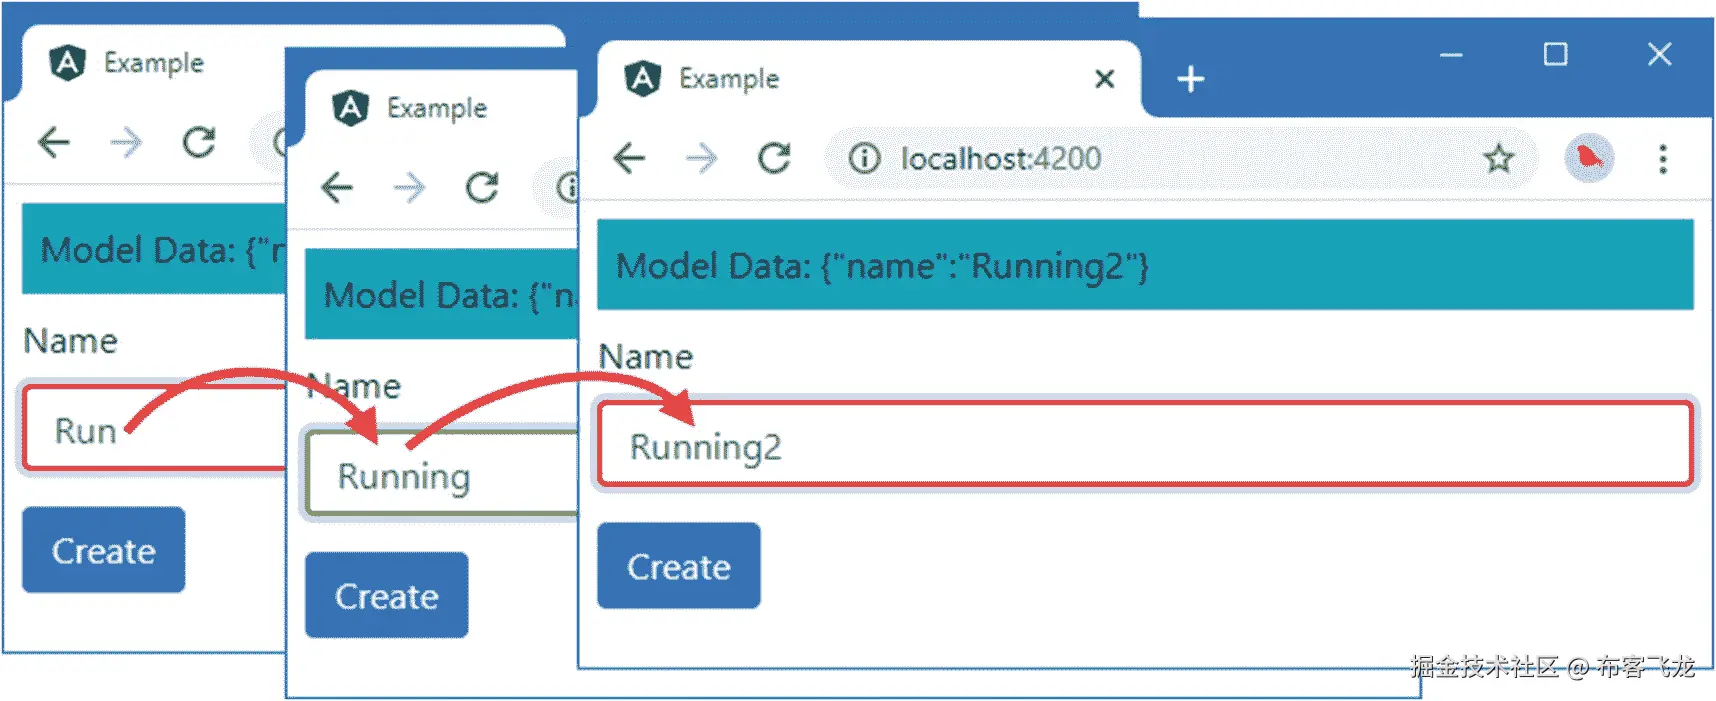Viewport: 1716px width, 701px height.
Task: Minimize the front browser window
Action: click(x=1451, y=55)
